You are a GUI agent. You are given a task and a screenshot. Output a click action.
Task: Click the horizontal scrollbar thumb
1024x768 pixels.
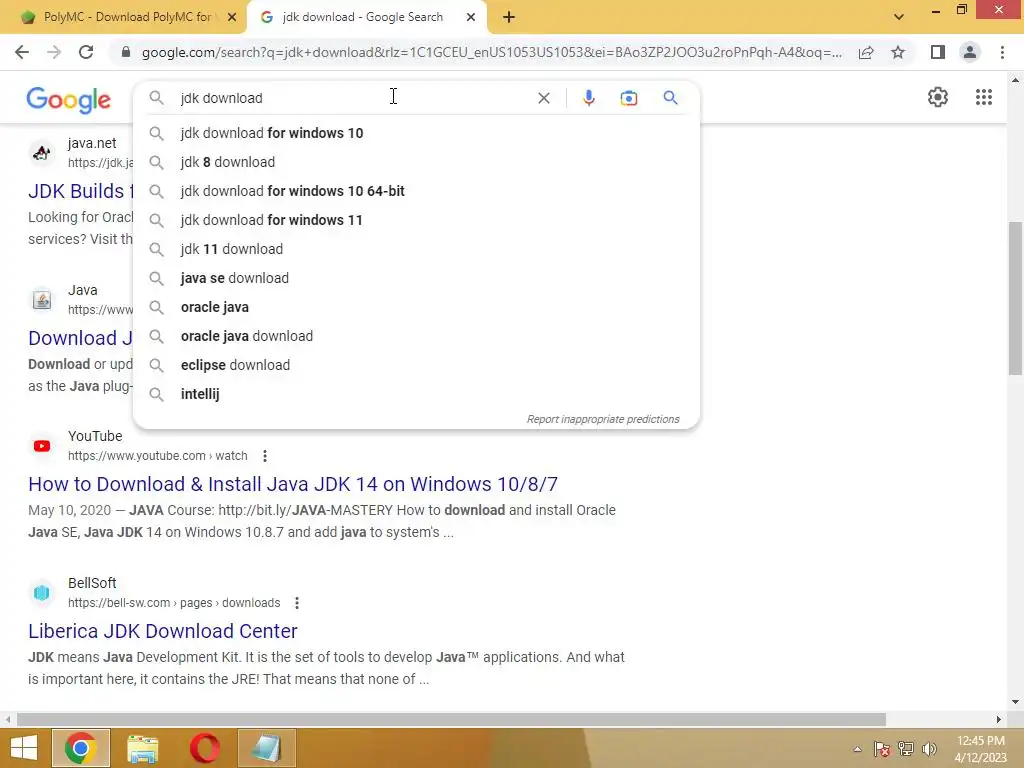coord(451,719)
